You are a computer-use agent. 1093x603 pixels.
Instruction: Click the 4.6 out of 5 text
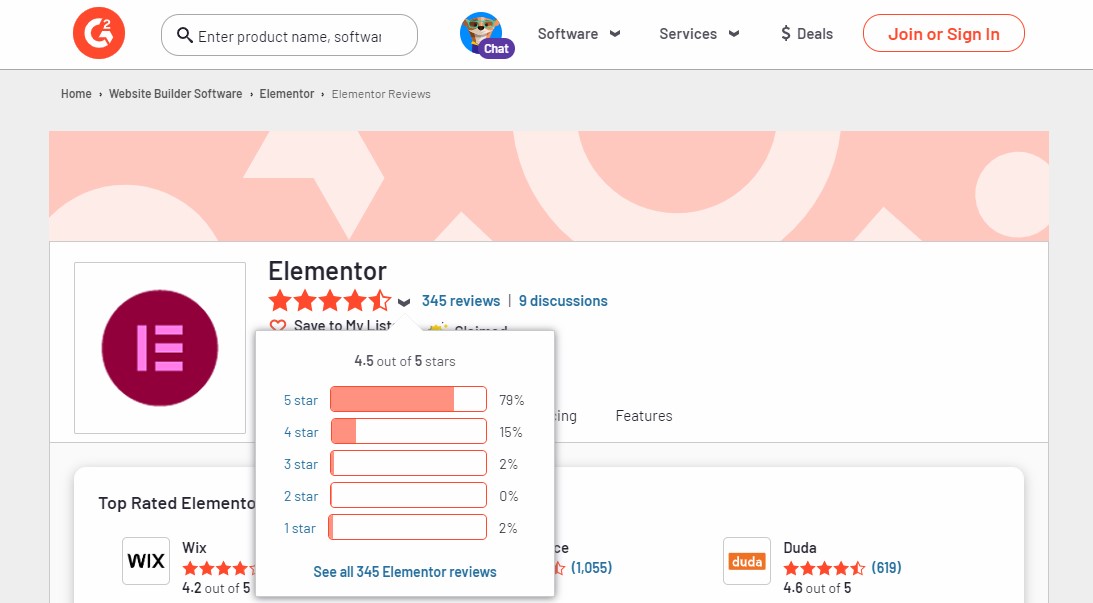tap(817, 588)
